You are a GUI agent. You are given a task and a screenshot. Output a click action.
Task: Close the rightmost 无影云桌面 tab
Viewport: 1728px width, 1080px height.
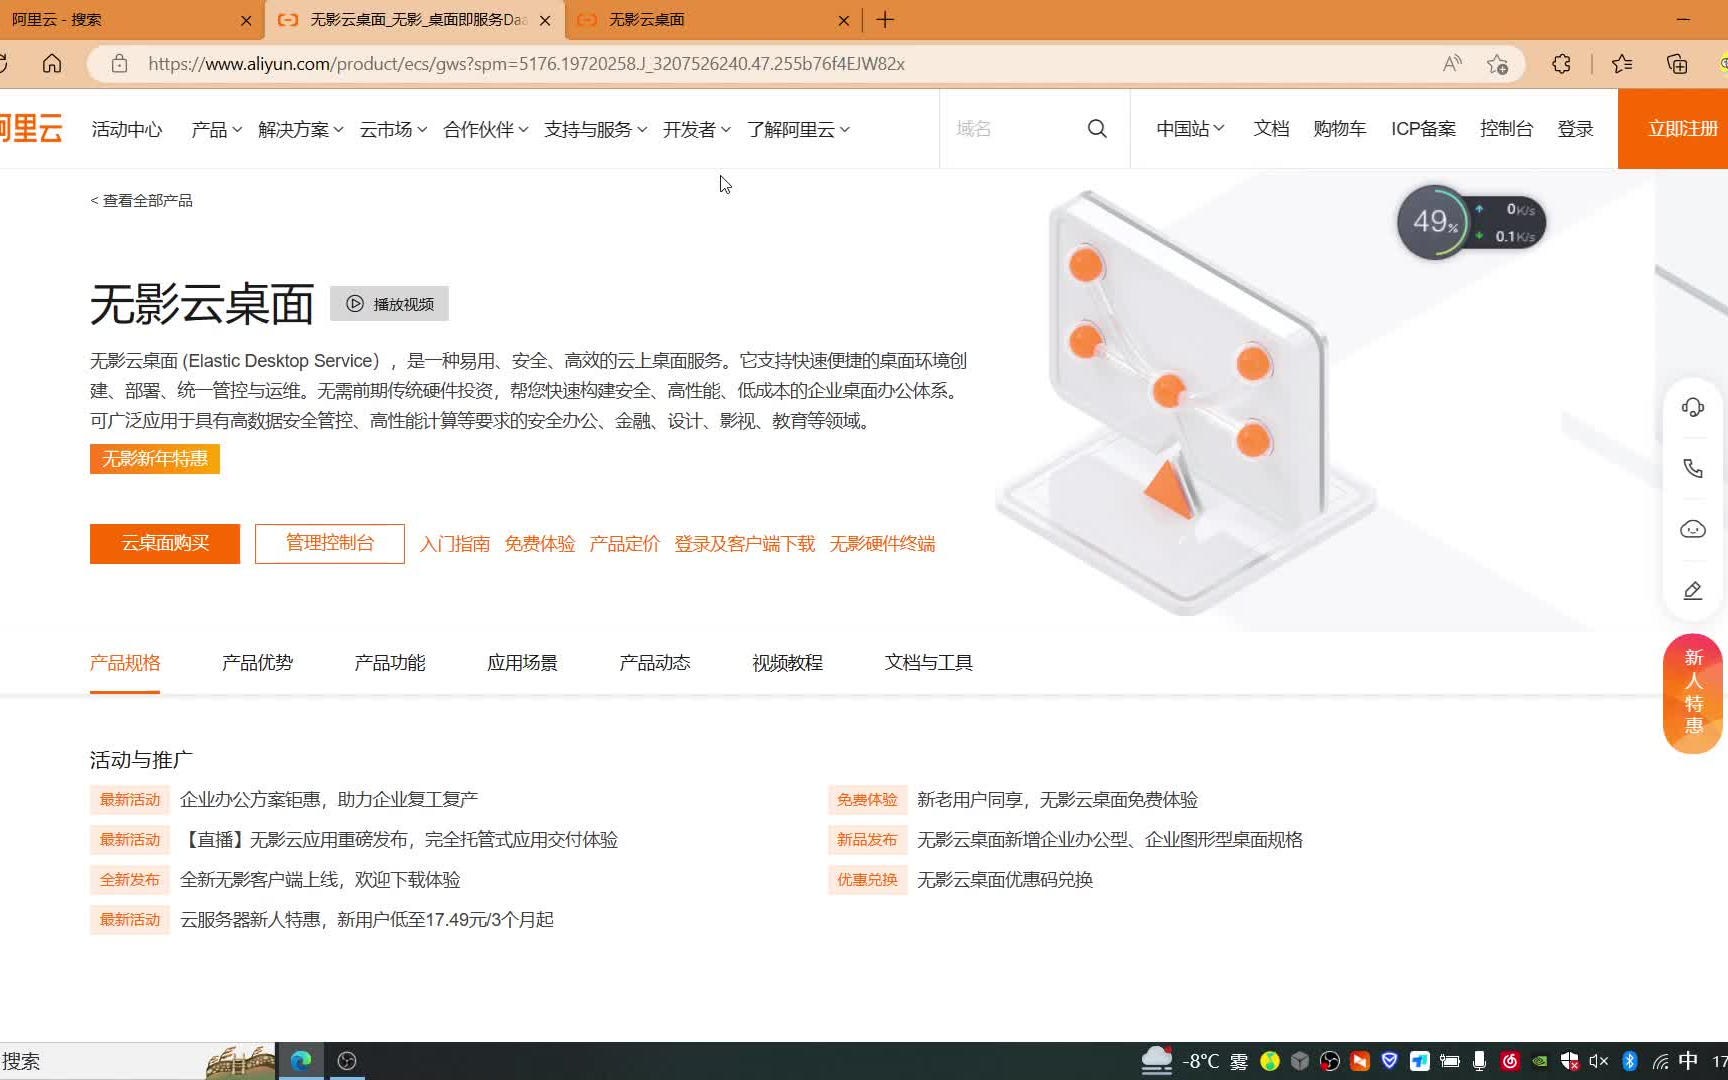843,20
